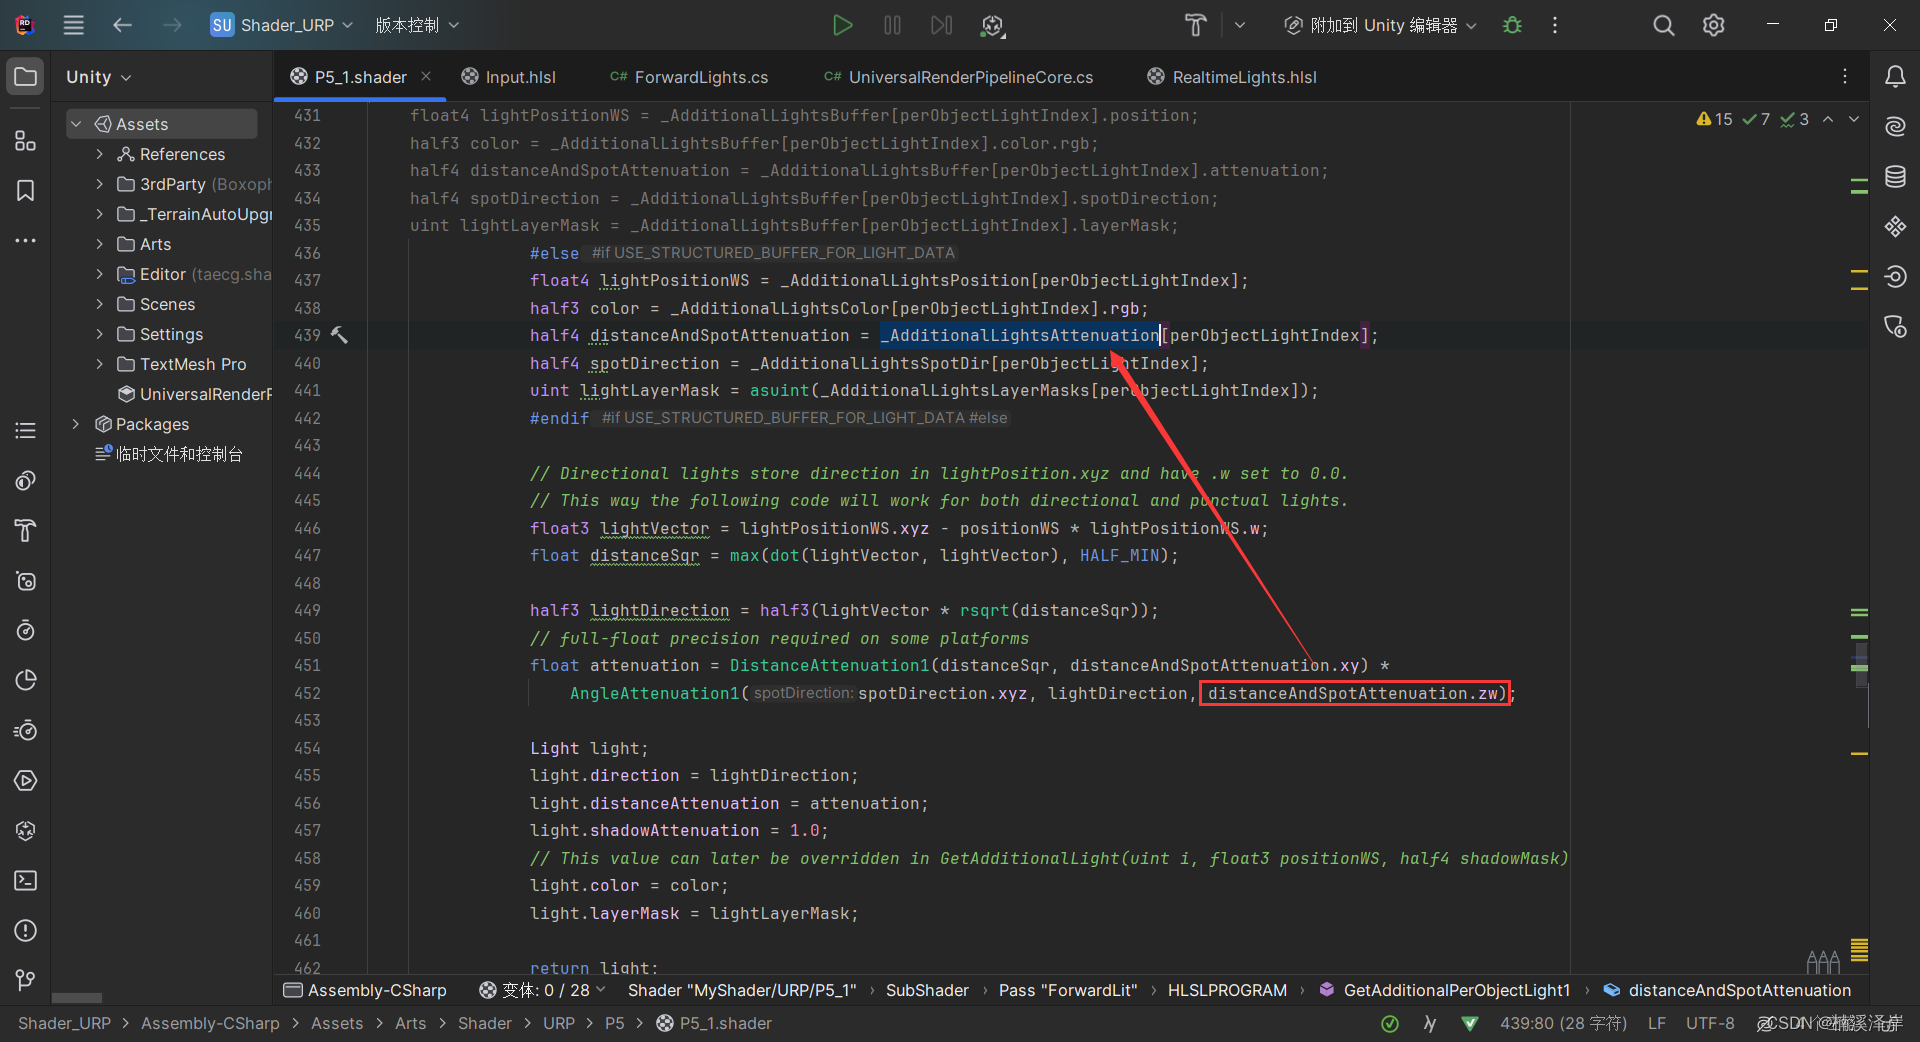Image resolution: width=1920 pixels, height=1042 pixels.
Task: Click the step-over play icon
Action: click(x=941, y=25)
